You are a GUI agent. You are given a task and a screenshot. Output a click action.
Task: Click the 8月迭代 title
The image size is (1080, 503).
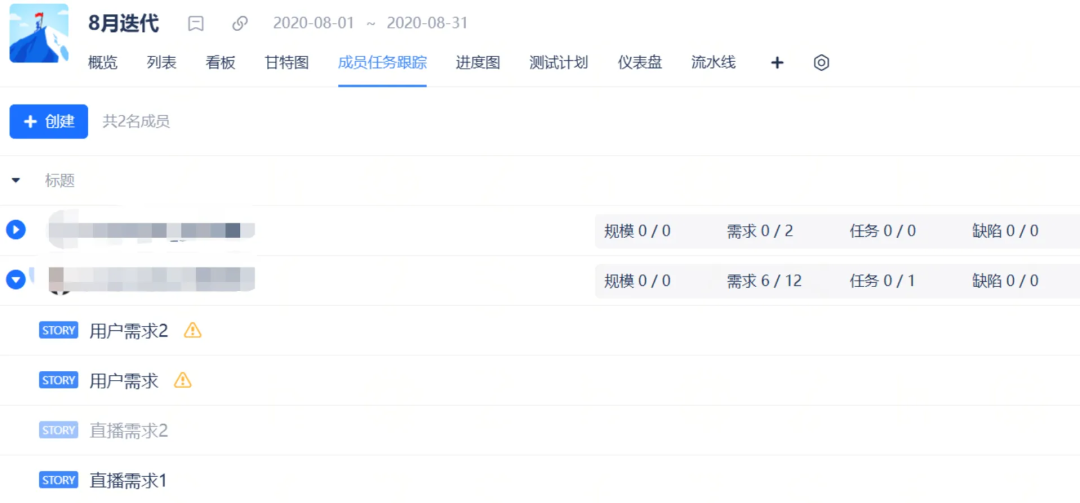(x=124, y=23)
